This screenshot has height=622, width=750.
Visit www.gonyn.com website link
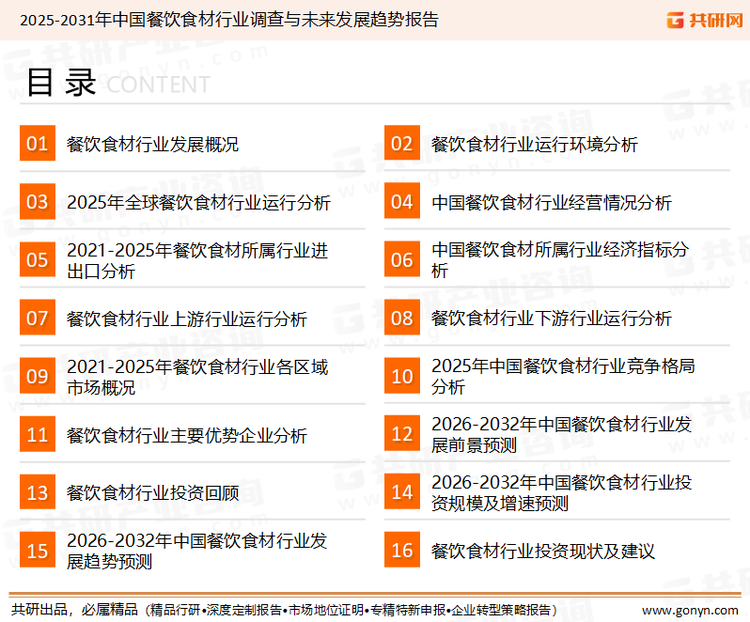[x=687, y=609]
